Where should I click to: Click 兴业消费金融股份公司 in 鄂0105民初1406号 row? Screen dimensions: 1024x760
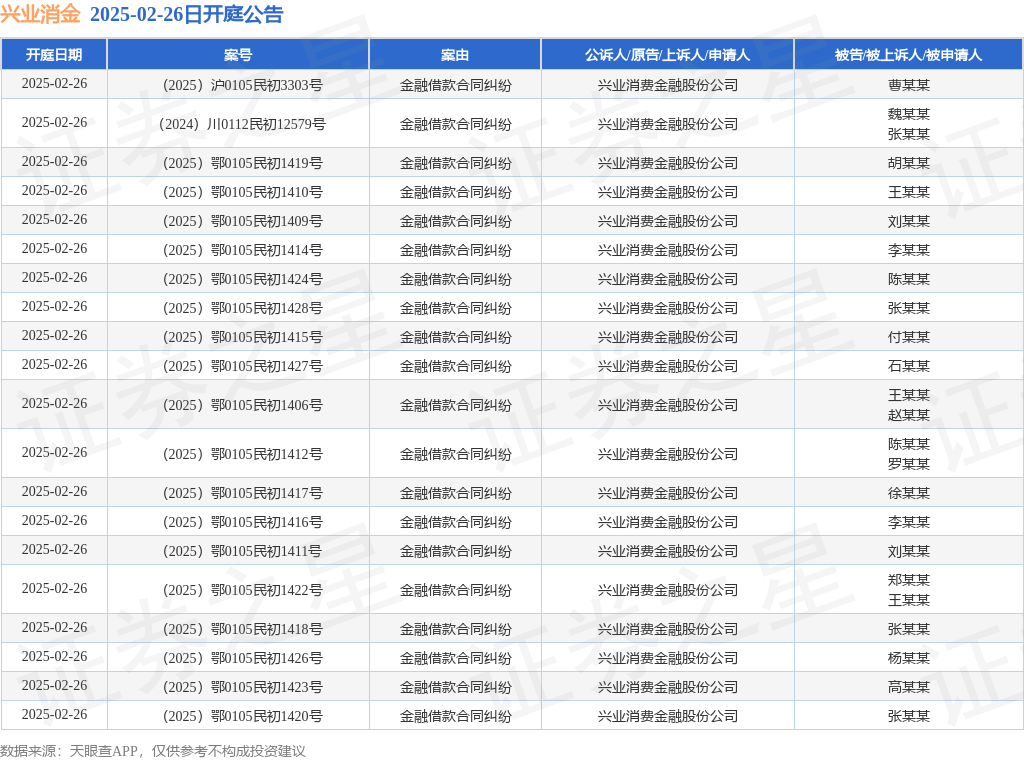click(667, 405)
